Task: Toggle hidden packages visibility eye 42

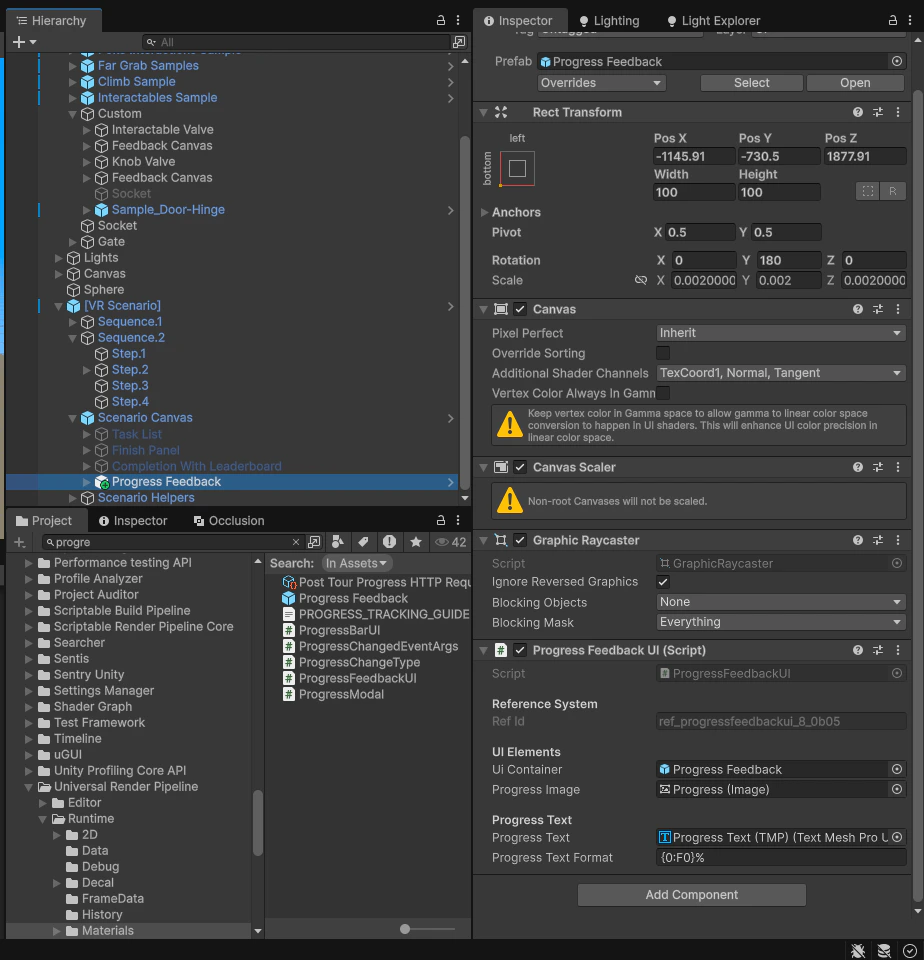Action: click(x=451, y=542)
